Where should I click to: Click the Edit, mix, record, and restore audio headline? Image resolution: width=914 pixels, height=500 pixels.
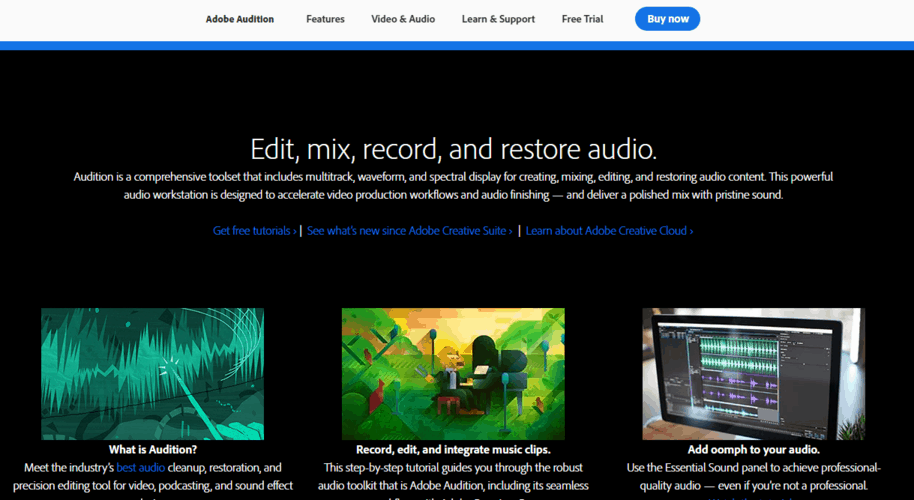(454, 149)
